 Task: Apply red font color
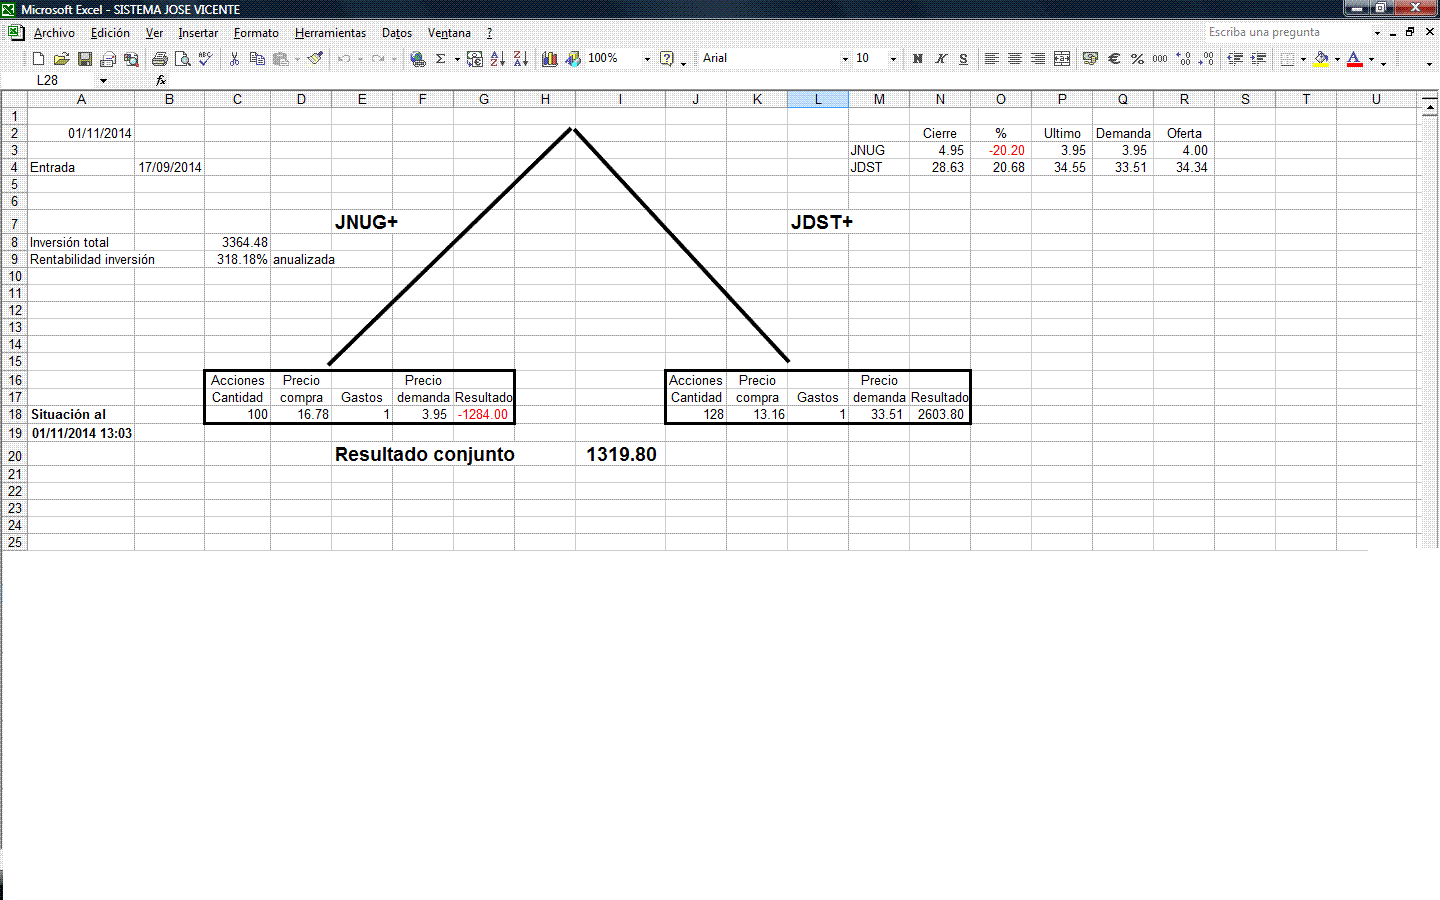pyautogui.click(x=1355, y=59)
